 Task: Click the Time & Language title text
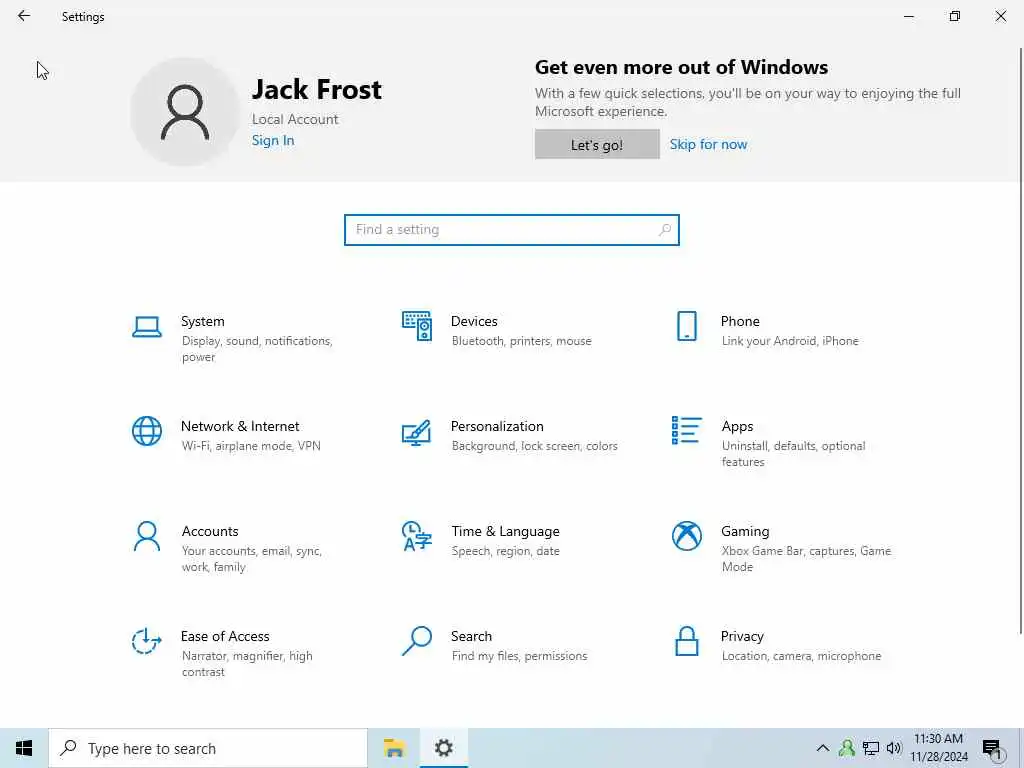pyautogui.click(x=505, y=532)
